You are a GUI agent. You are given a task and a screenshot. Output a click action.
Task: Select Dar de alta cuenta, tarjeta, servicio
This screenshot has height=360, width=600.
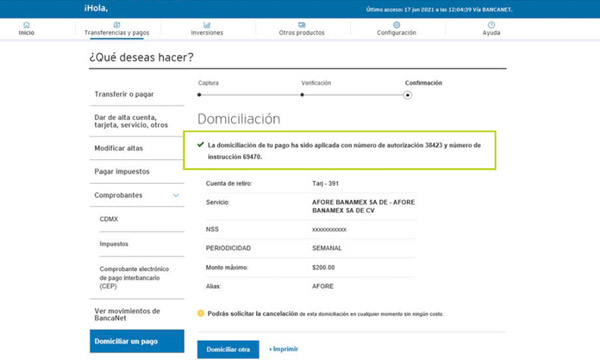pyautogui.click(x=131, y=121)
